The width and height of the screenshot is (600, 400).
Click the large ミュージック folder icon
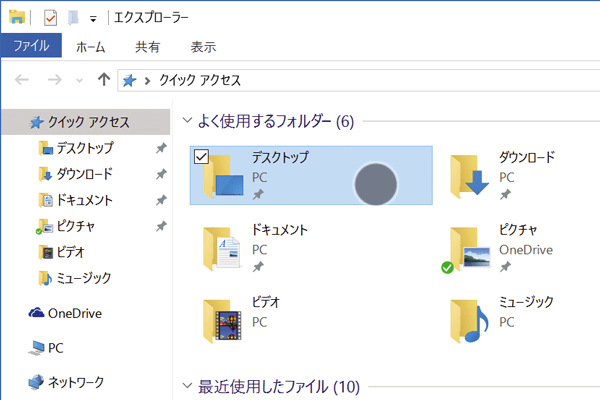click(x=470, y=321)
